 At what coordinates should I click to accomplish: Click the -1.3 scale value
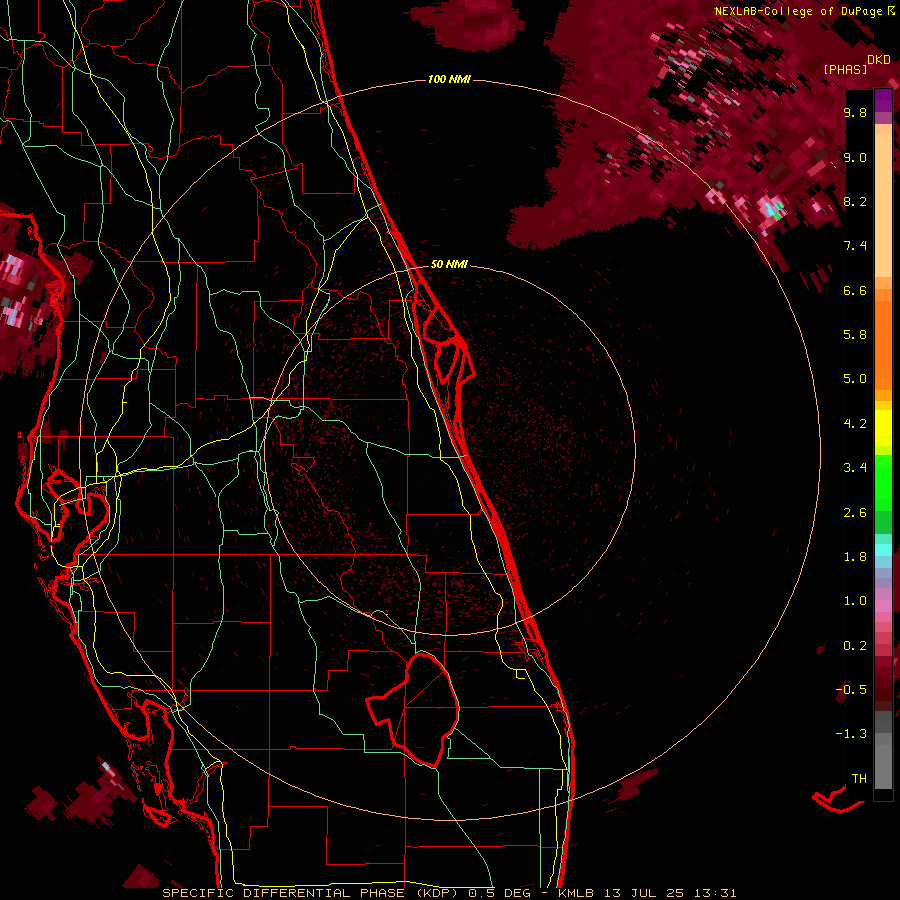point(851,734)
